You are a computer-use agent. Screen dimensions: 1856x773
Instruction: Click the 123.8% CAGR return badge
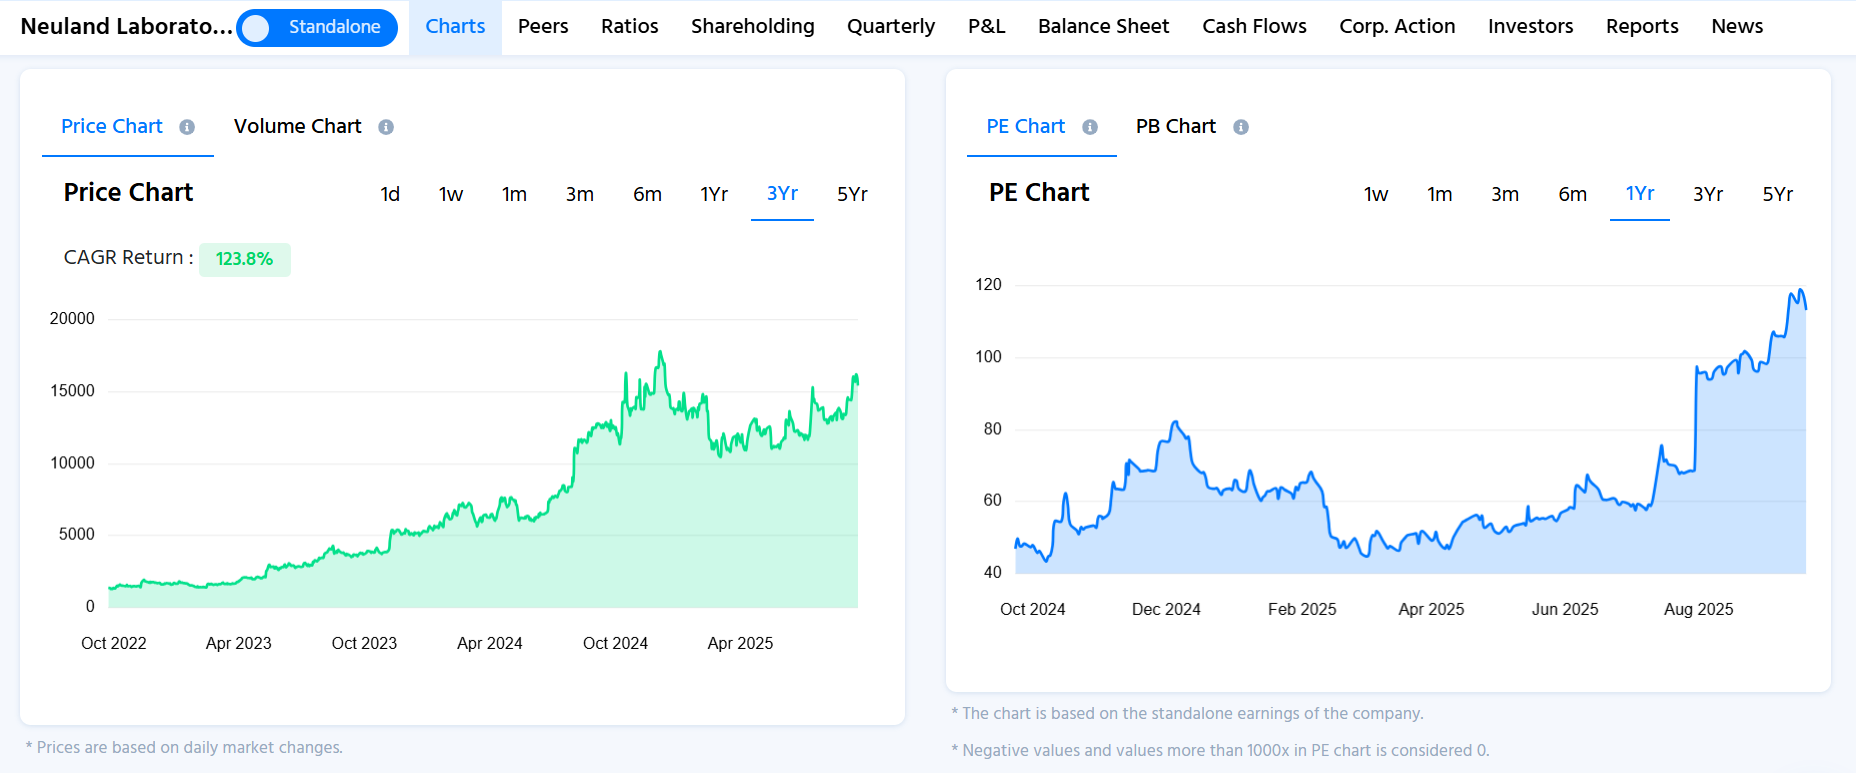coord(245,259)
